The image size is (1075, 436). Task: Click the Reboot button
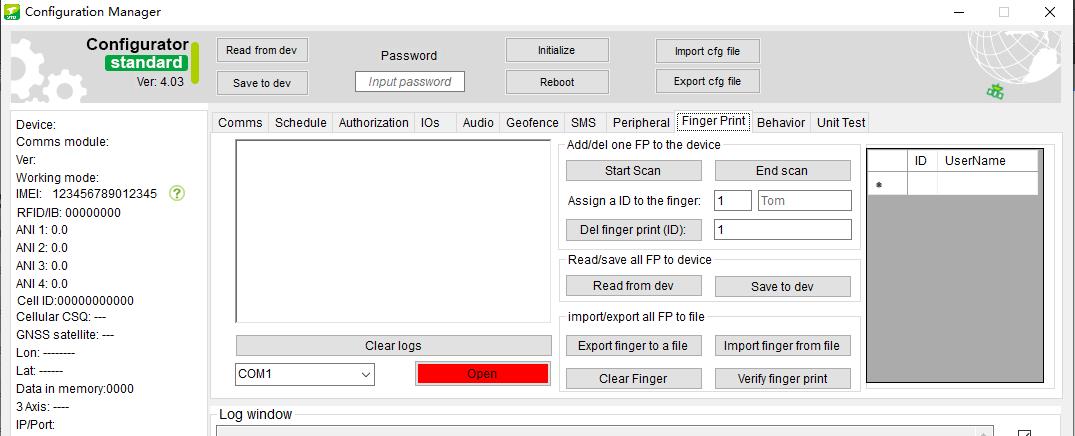click(557, 82)
